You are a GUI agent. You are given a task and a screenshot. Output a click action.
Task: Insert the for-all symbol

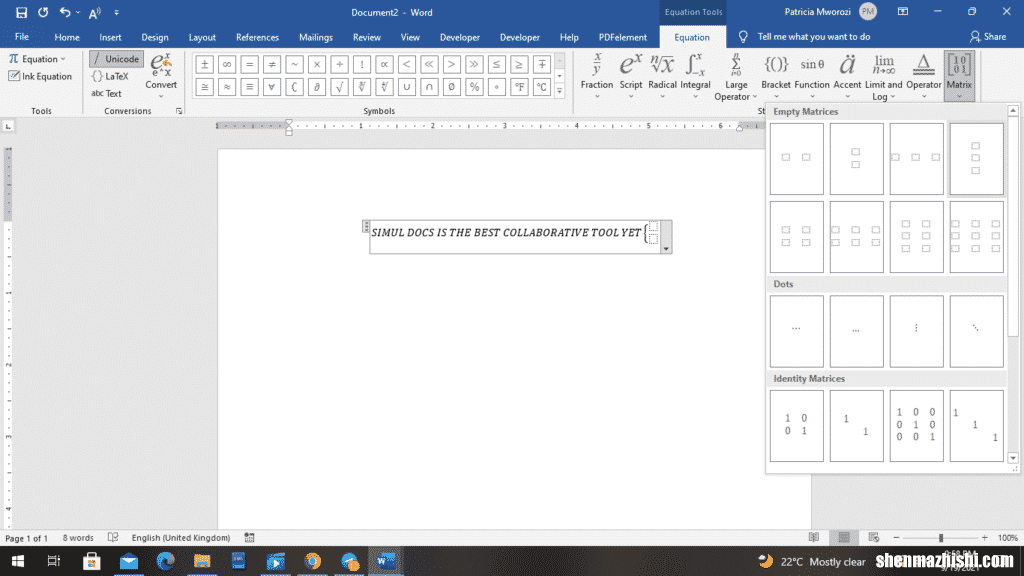pos(272,87)
